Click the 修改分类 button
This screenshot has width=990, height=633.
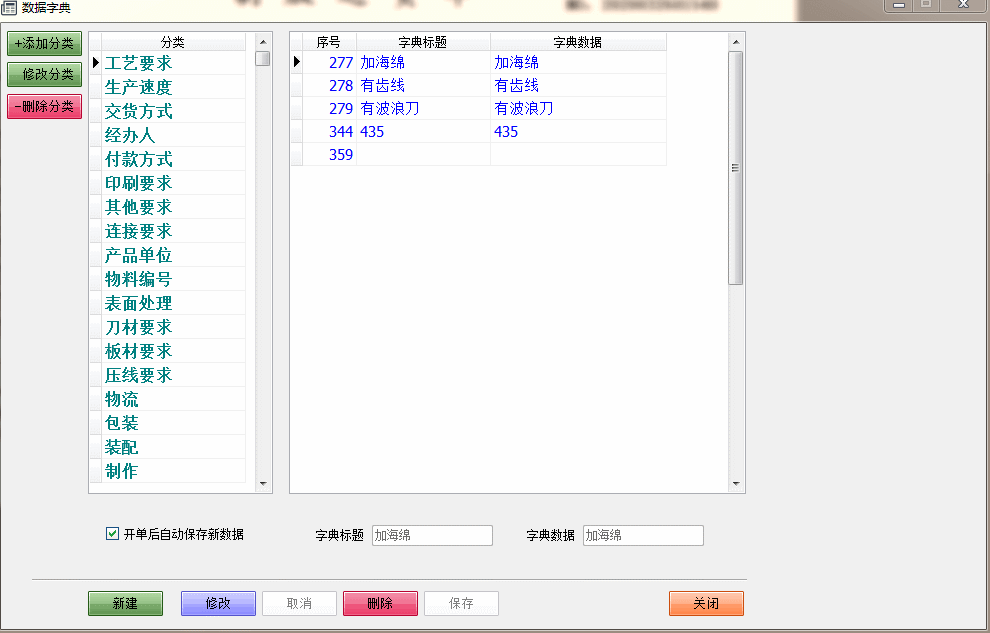(44, 74)
